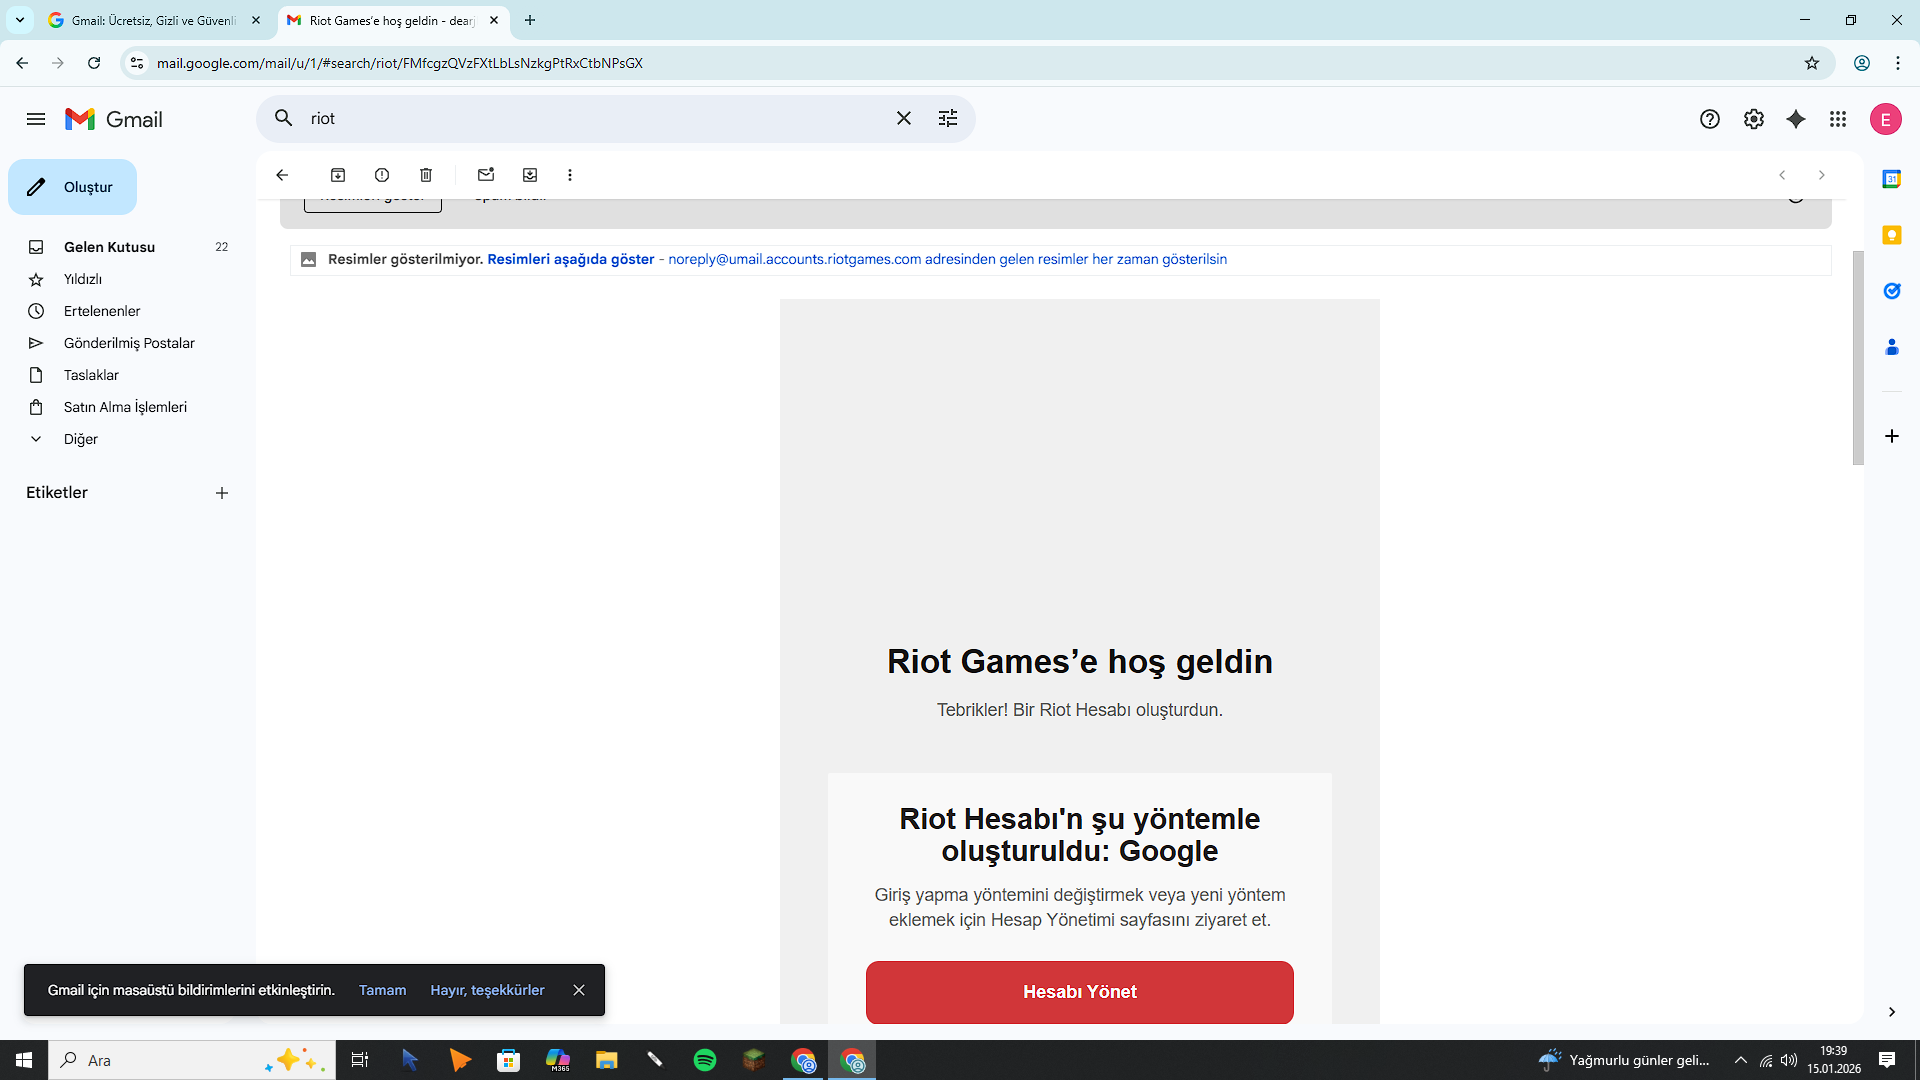This screenshot has height=1080, width=1920.
Task: Always show images from noreply riotgames link
Action: [x=947, y=259]
